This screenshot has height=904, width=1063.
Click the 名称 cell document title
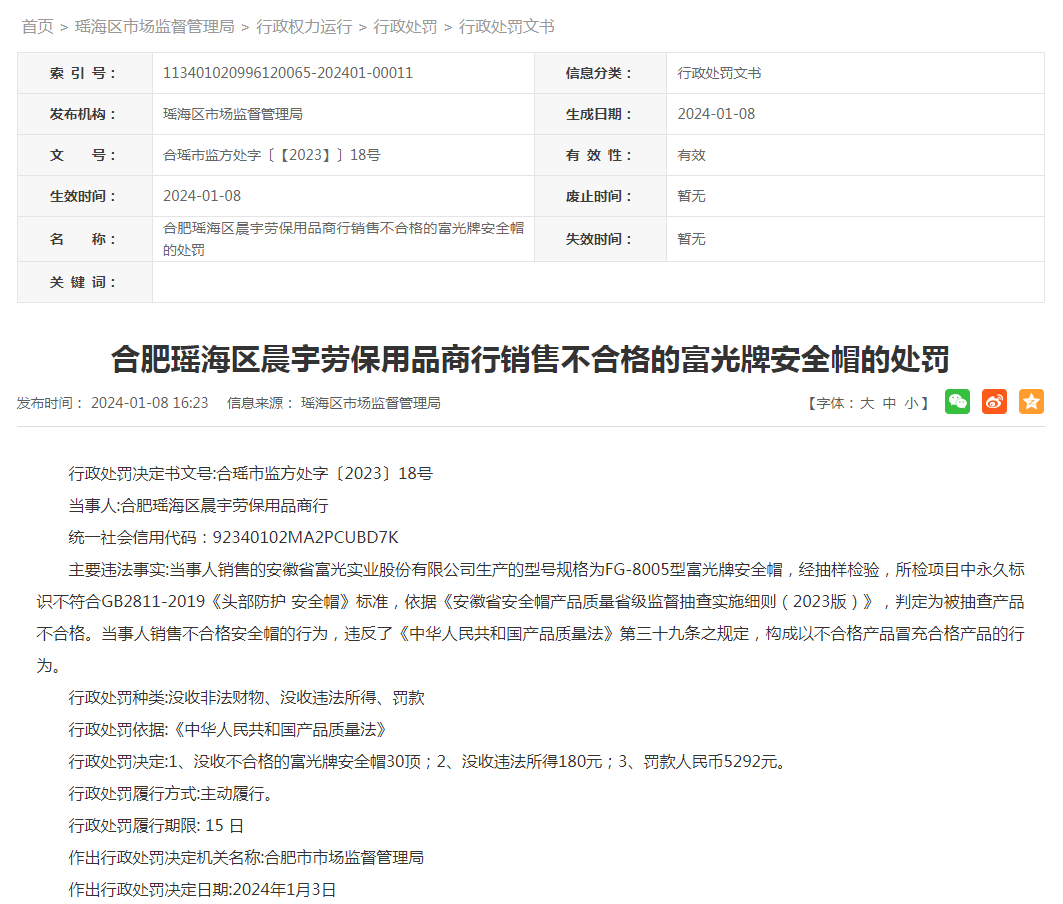[344, 239]
